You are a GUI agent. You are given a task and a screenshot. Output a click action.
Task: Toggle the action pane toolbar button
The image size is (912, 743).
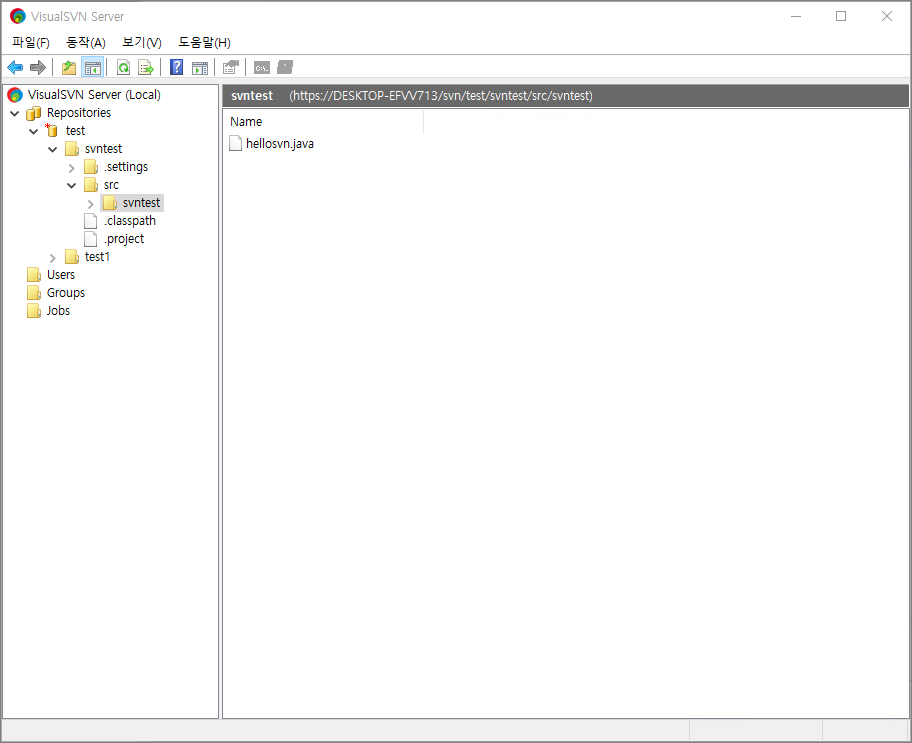[x=200, y=67]
